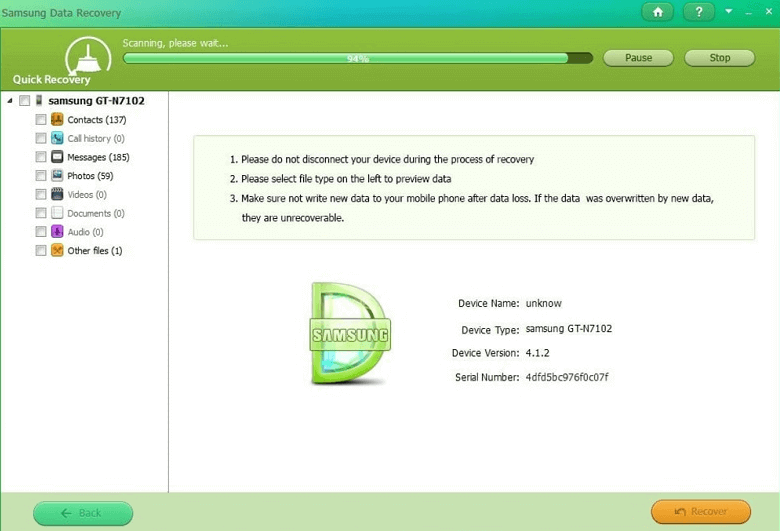Click the orange Other files icon

[57, 250]
